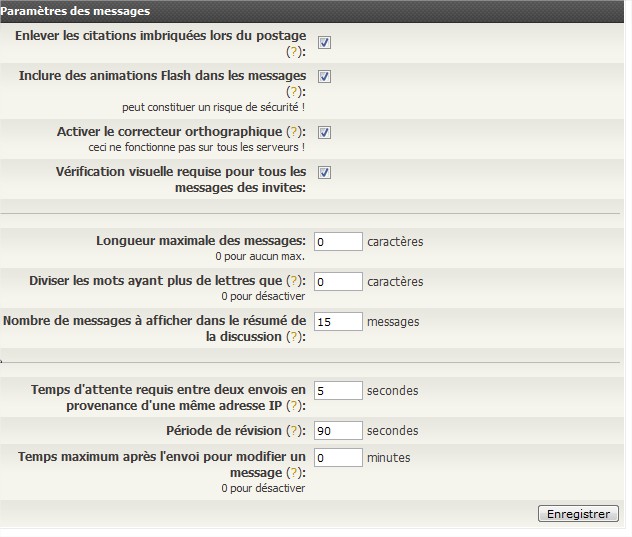The image size is (632, 537).
Task: Open help icon for citations imbriquées option
Action: click(x=294, y=52)
